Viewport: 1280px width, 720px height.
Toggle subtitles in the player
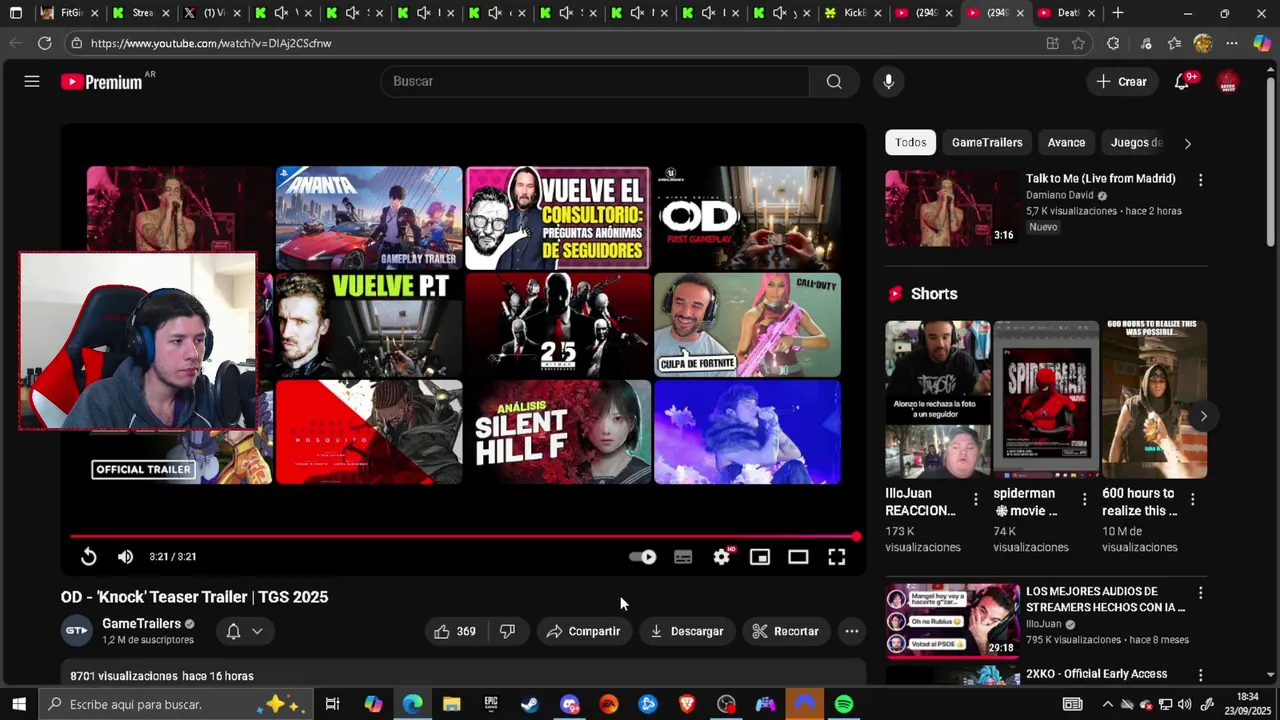[x=683, y=557]
